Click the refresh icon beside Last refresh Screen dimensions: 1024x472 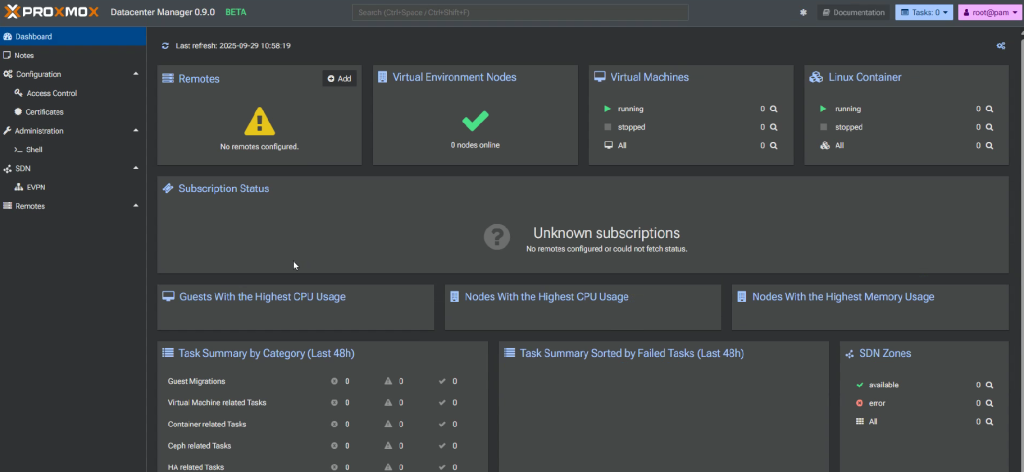pos(166,46)
